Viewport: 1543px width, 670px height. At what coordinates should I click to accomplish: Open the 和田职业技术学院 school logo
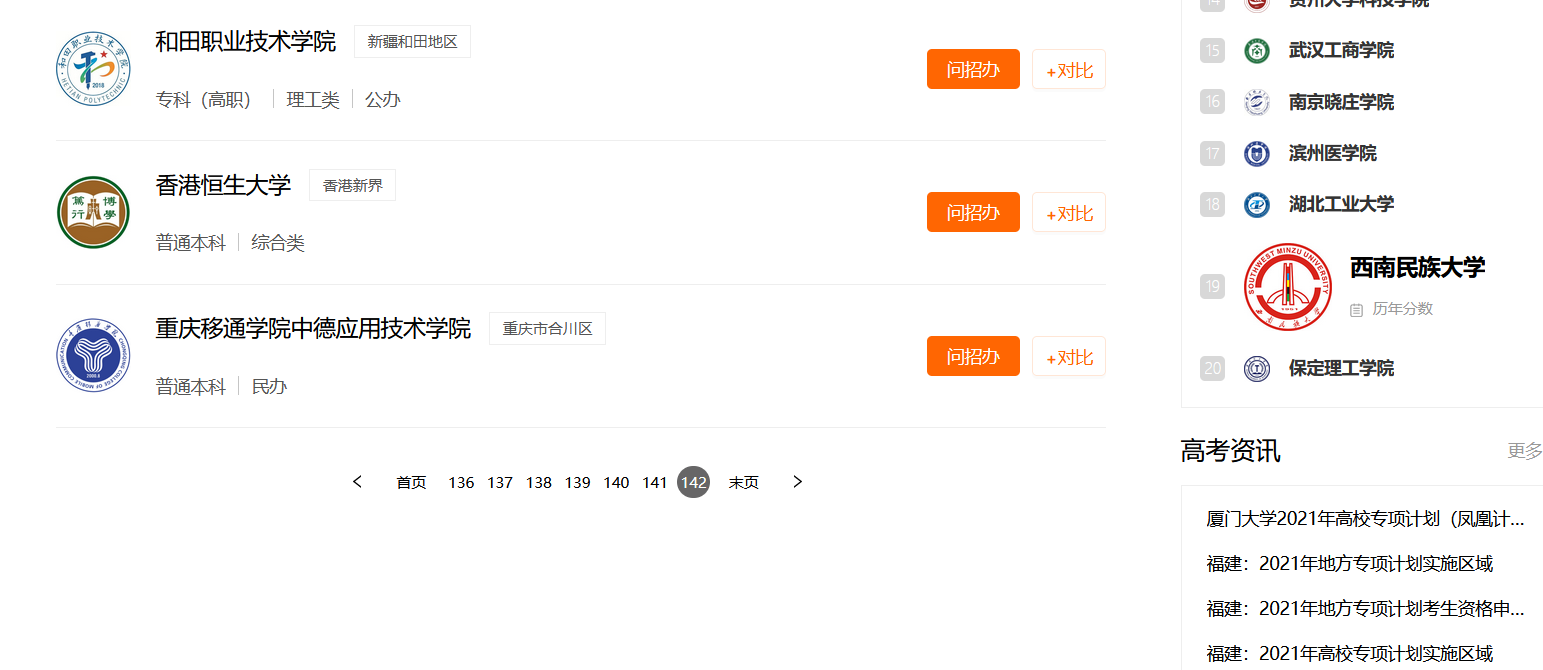click(93, 68)
